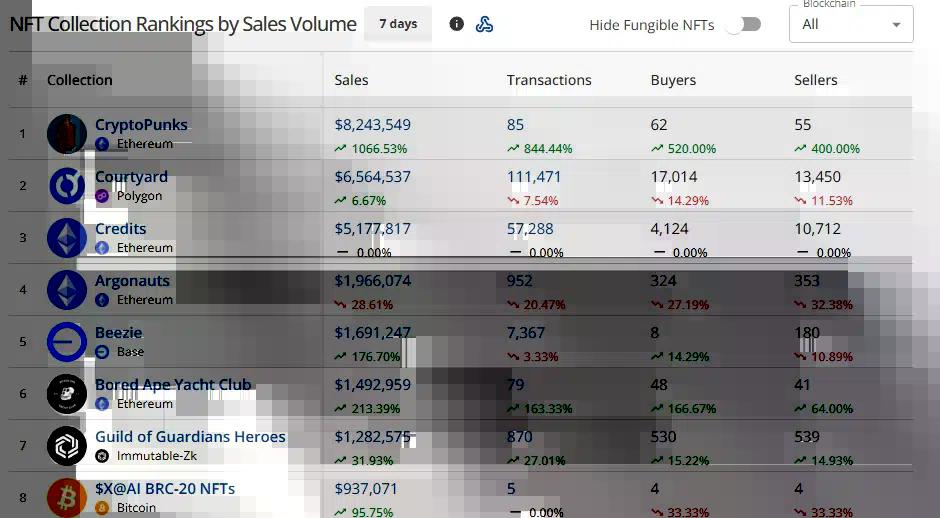Screen dimensions: 940x518
Task: Sort by the Transactions column header
Action: [x=549, y=80]
